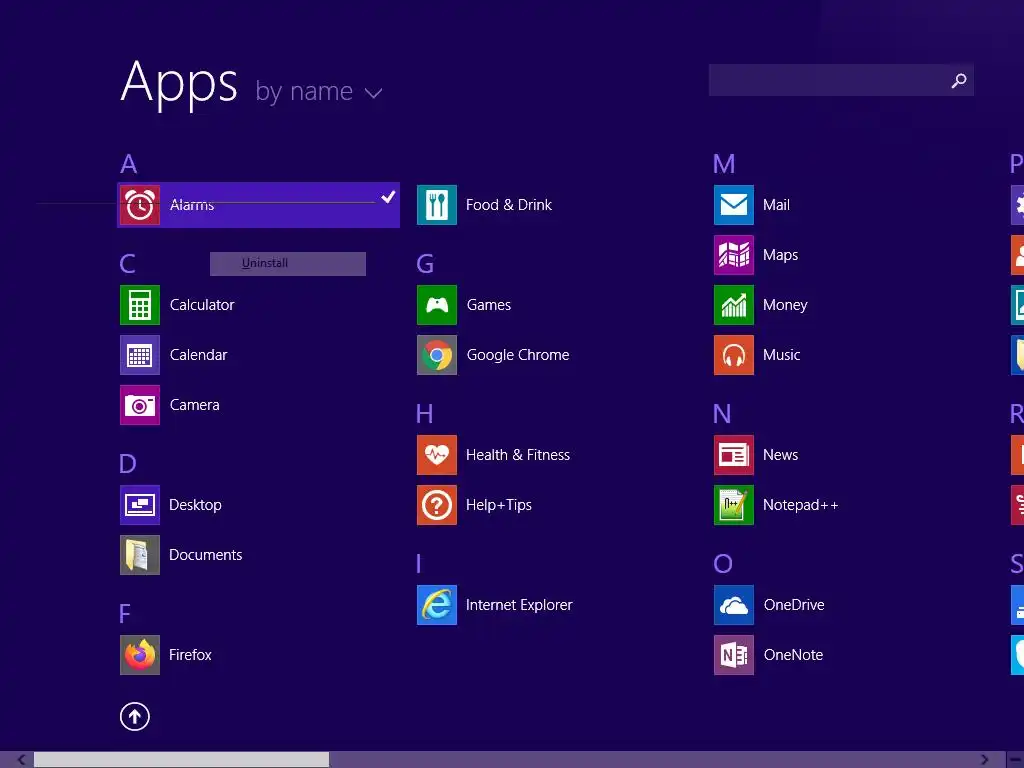Click the 'Calculator' label text
The image size is (1024, 768).
tap(202, 305)
